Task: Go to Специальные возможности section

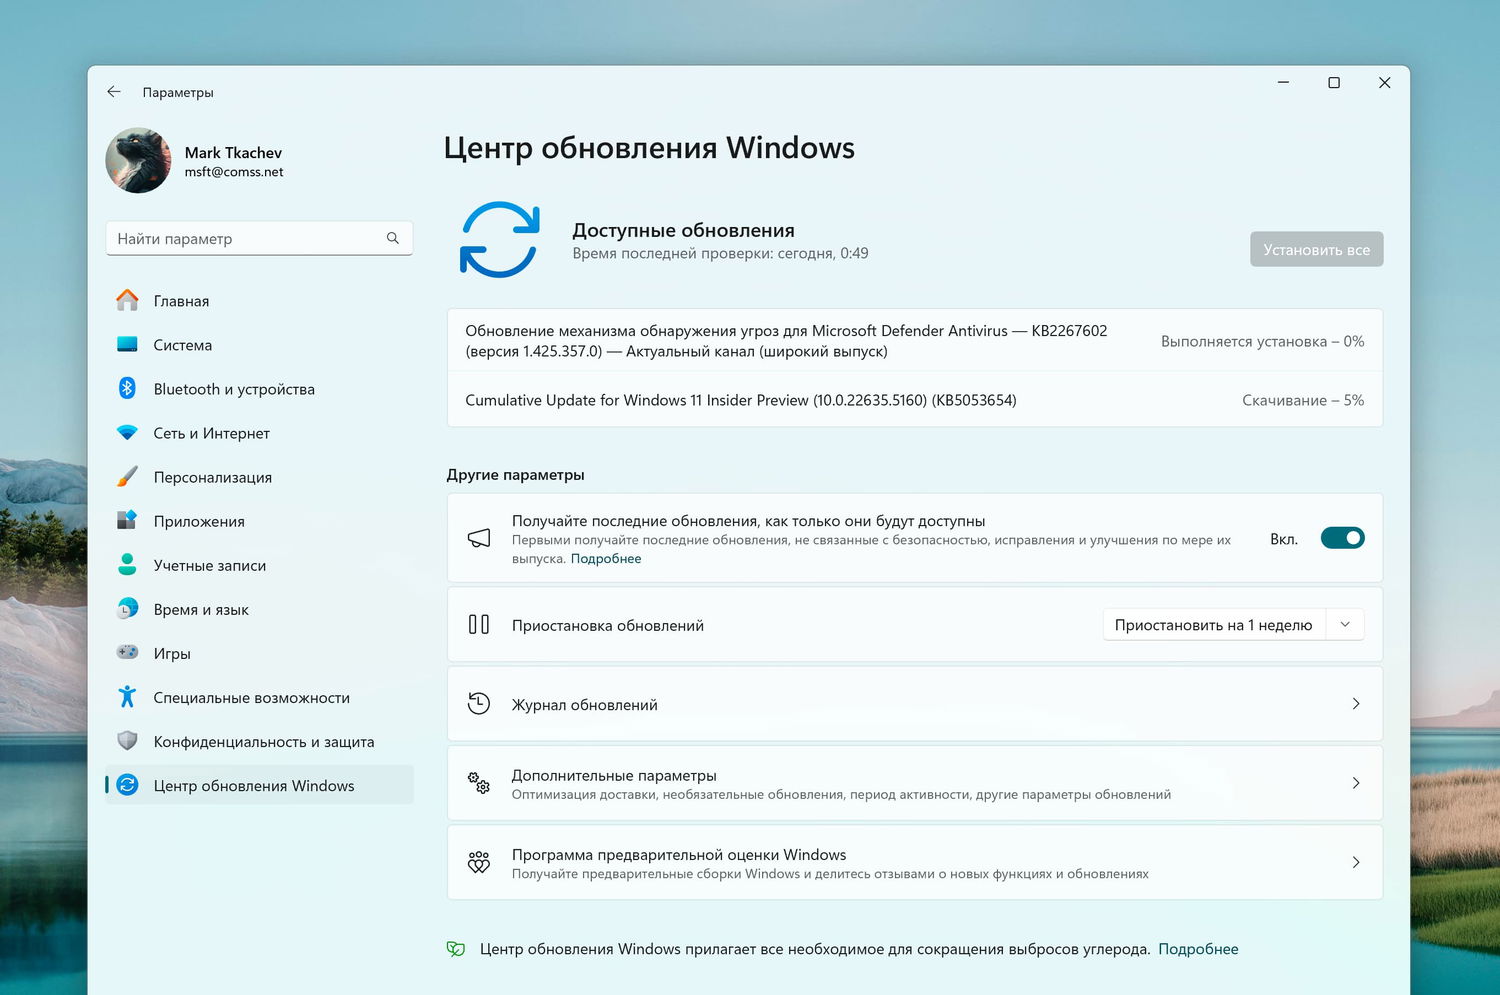Action: [259, 697]
